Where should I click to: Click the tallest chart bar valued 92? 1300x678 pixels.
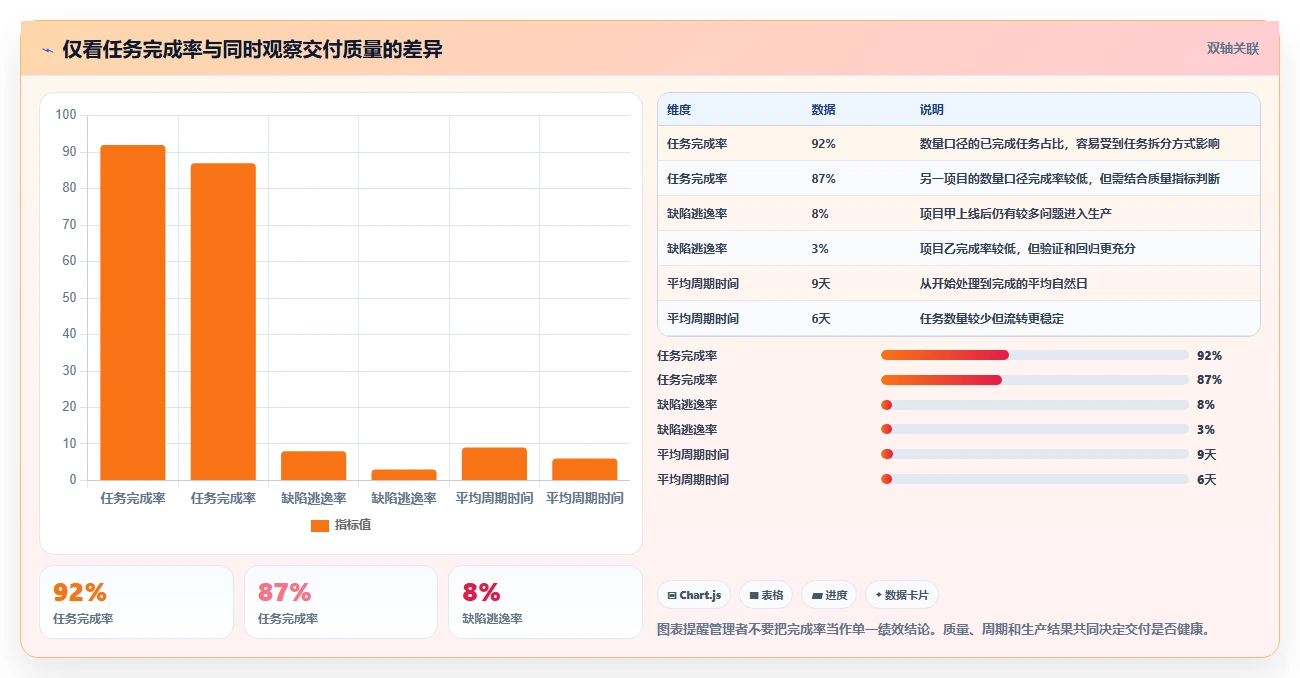133,313
